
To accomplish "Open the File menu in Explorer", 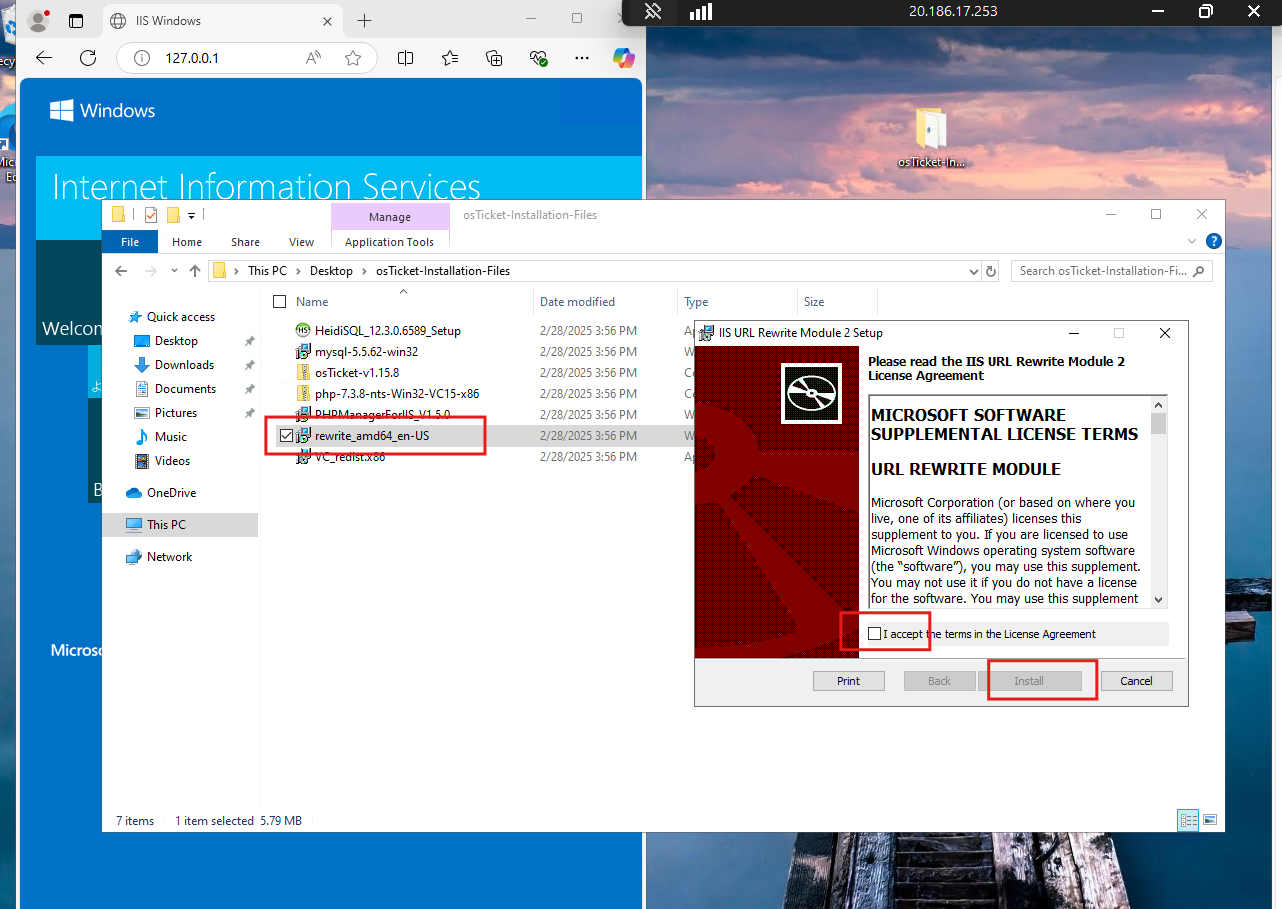I will pyautogui.click(x=130, y=241).
